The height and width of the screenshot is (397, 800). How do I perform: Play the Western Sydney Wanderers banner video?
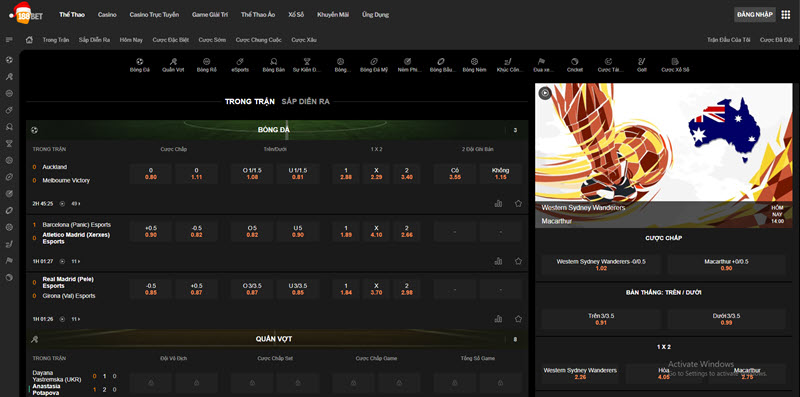pyautogui.click(x=545, y=93)
